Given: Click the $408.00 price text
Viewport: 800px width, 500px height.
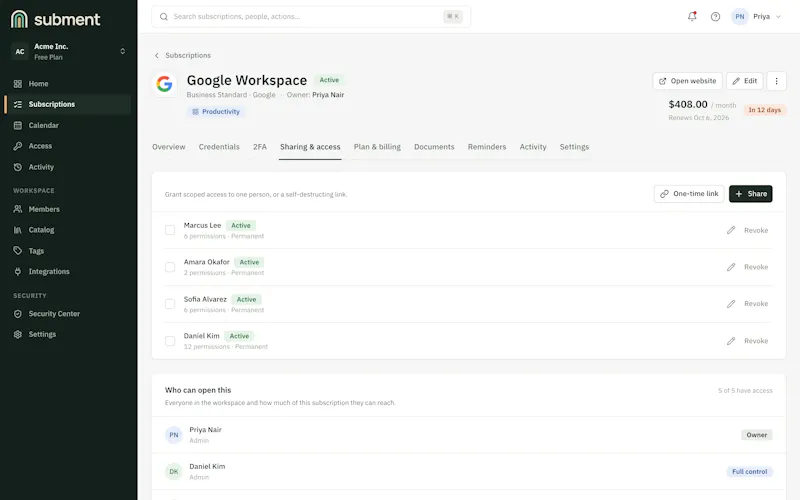Looking at the screenshot, I should click(x=688, y=105).
